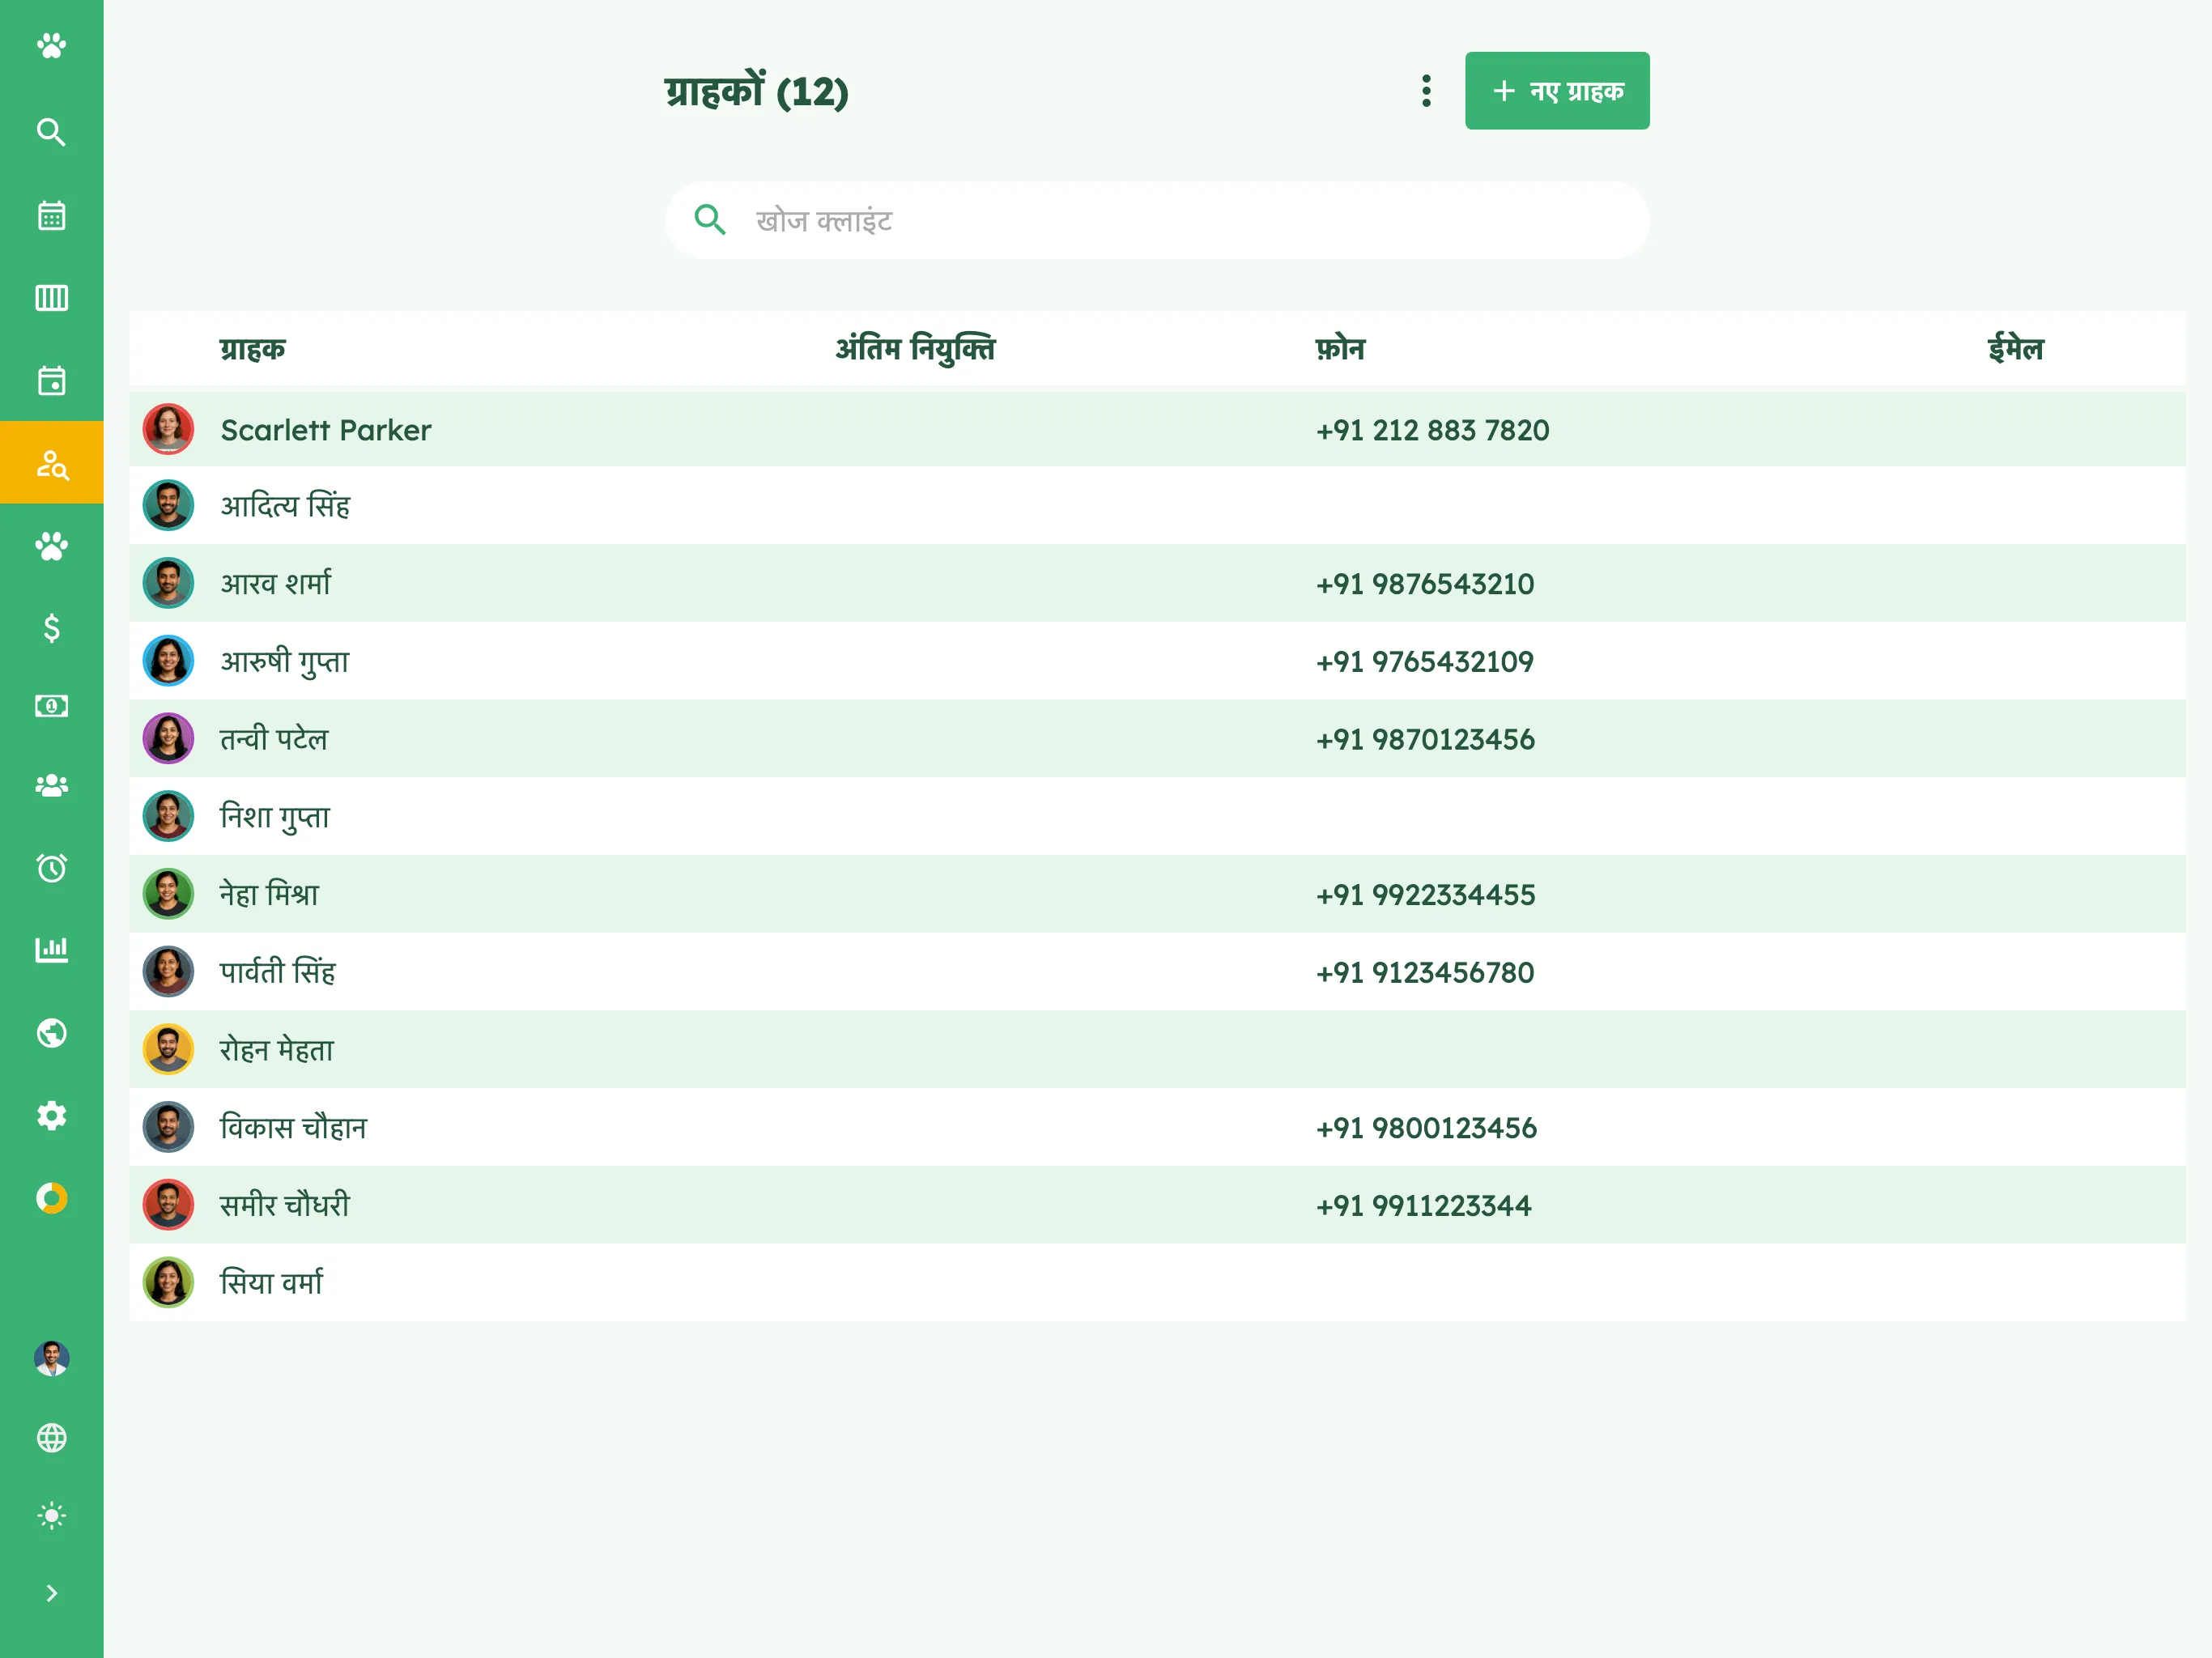Open the alarm clock reminders icon

(51, 868)
